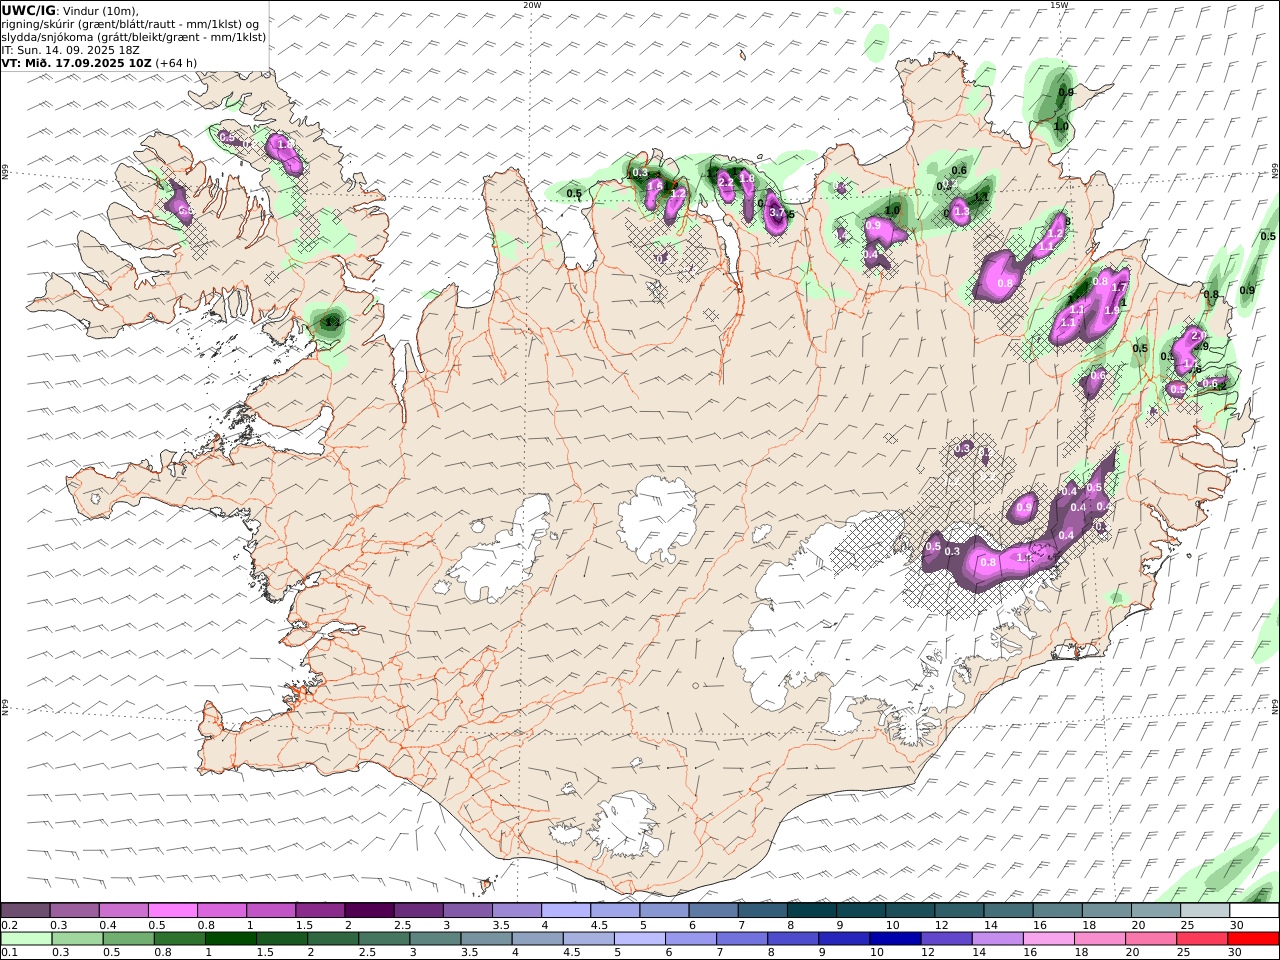Select the bottom-row legend swatch between 2 and 2.5

click(x=333, y=939)
